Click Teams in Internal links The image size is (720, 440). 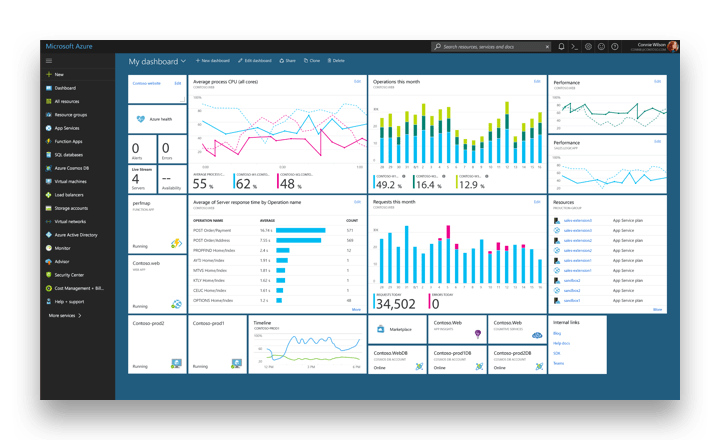[558, 363]
